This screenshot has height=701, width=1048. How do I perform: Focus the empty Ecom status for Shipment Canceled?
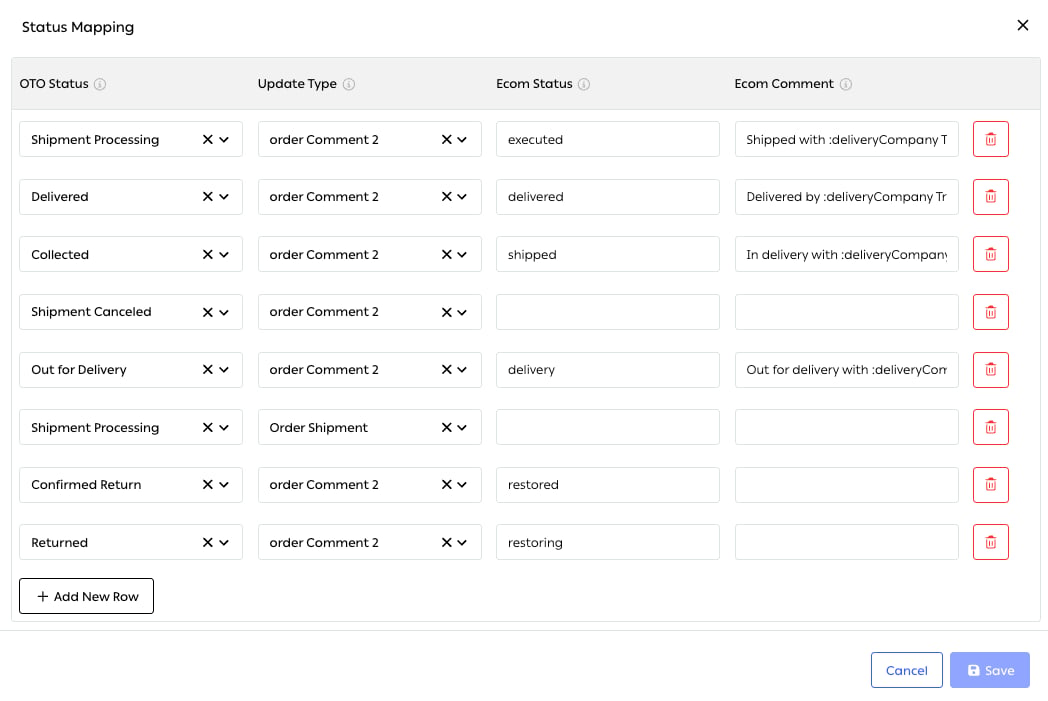pos(608,312)
